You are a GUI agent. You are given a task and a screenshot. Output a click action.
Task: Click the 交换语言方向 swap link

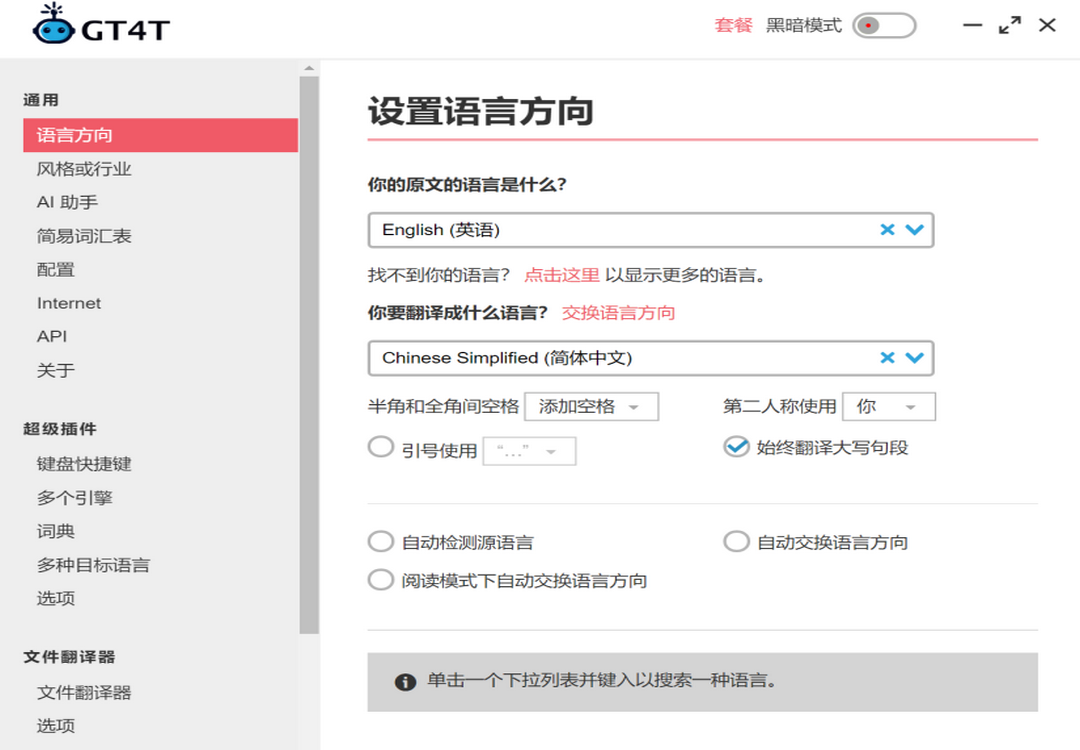tap(618, 313)
